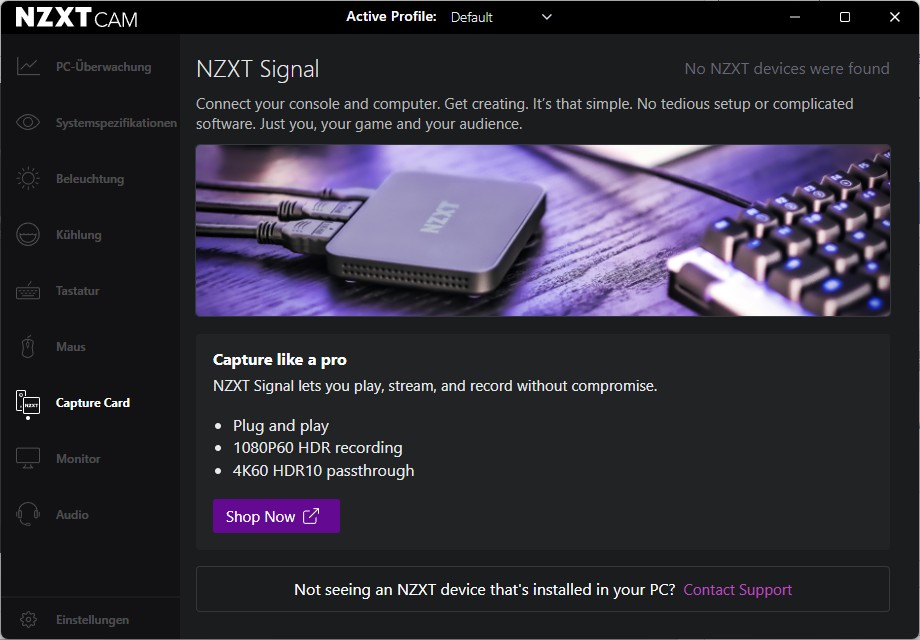
Task: Go to the Kühlung section label
Action: [x=79, y=235]
